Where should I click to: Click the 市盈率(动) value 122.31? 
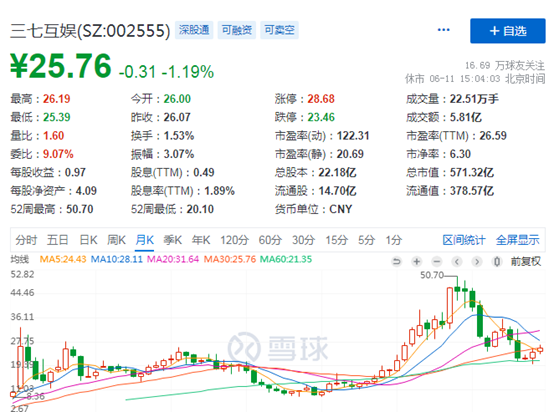pyautogui.click(x=353, y=136)
